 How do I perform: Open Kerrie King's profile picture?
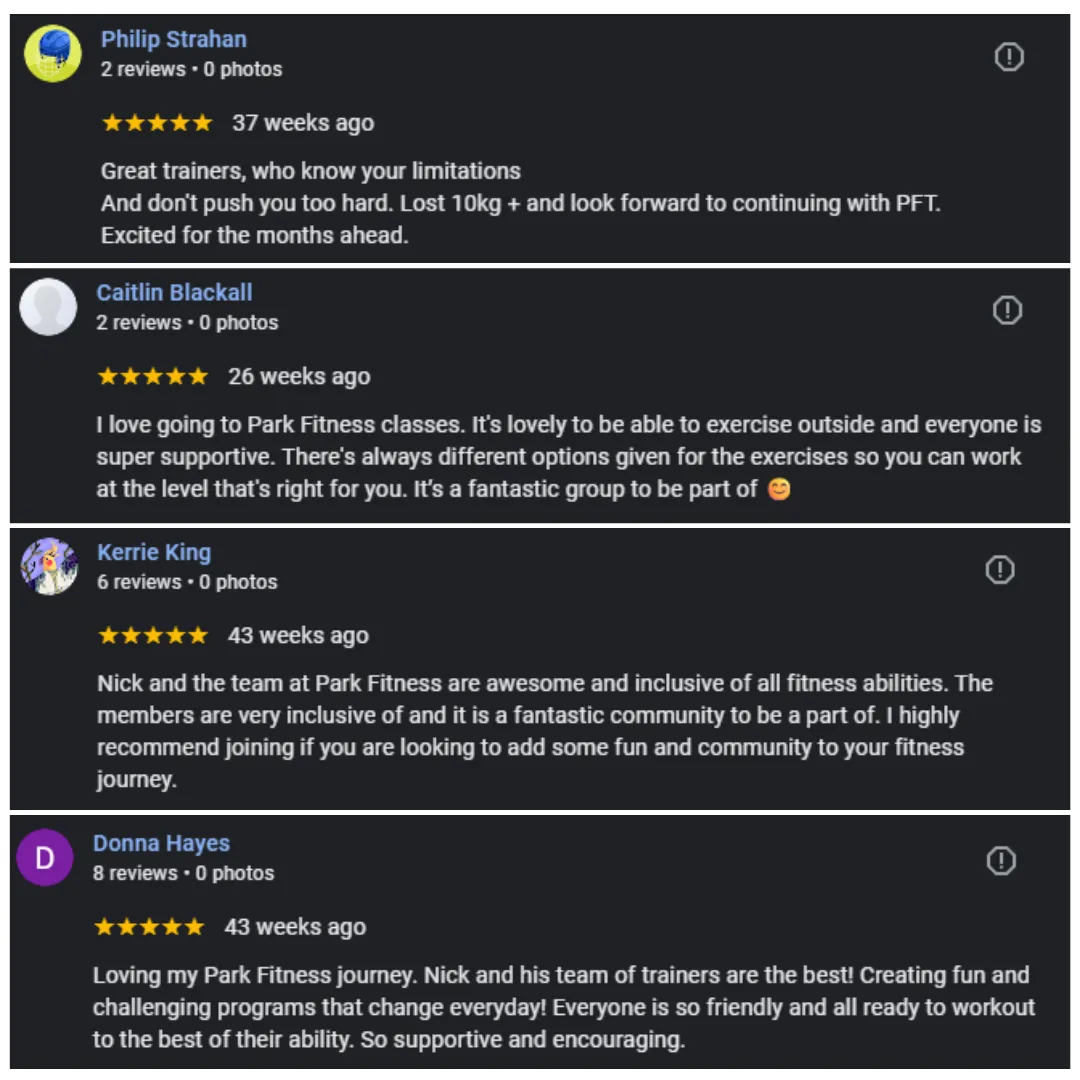pos(49,566)
